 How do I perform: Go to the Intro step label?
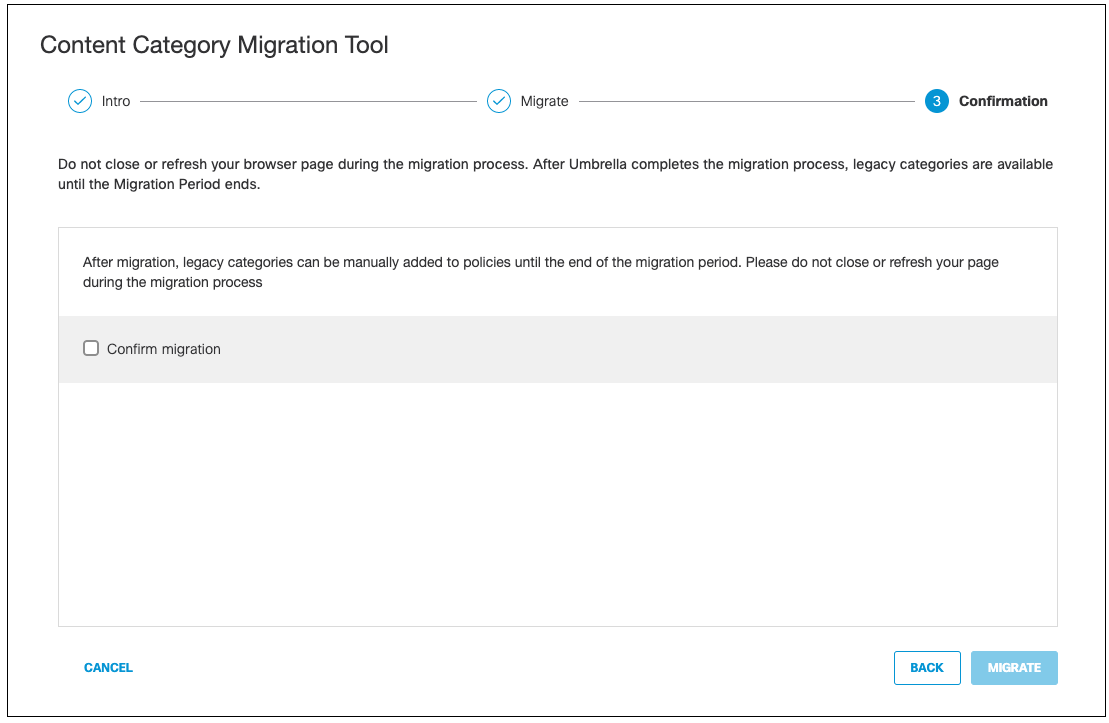(x=116, y=101)
